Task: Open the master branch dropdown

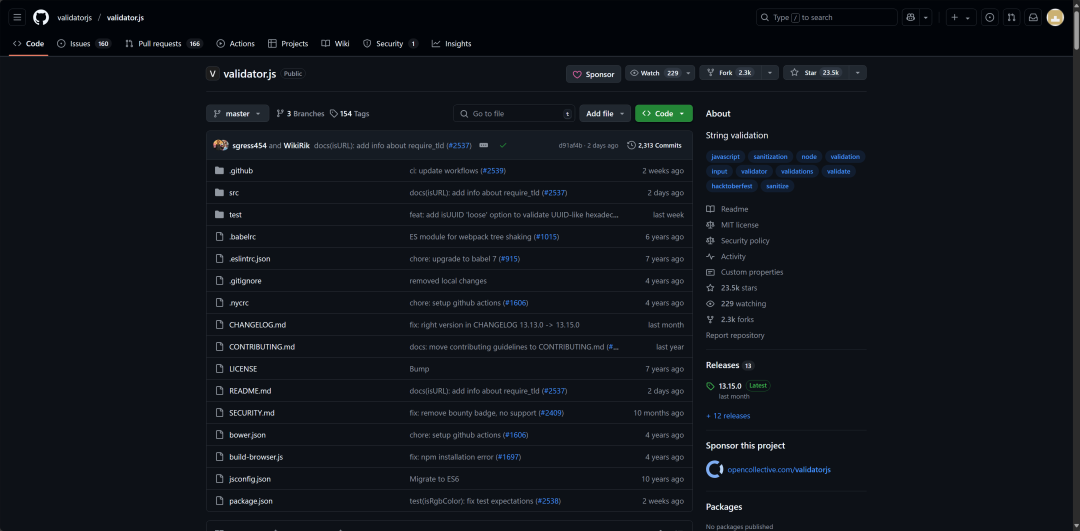Action: pos(237,114)
